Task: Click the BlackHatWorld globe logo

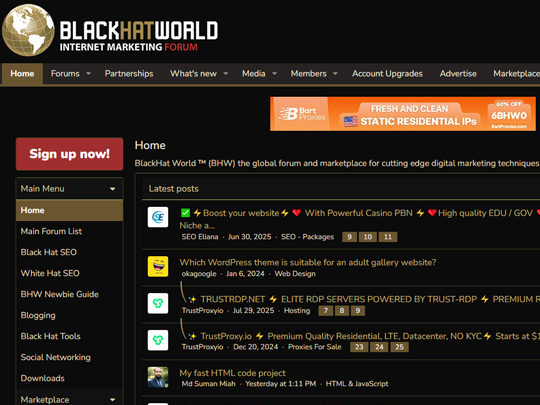Action: coord(28,30)
